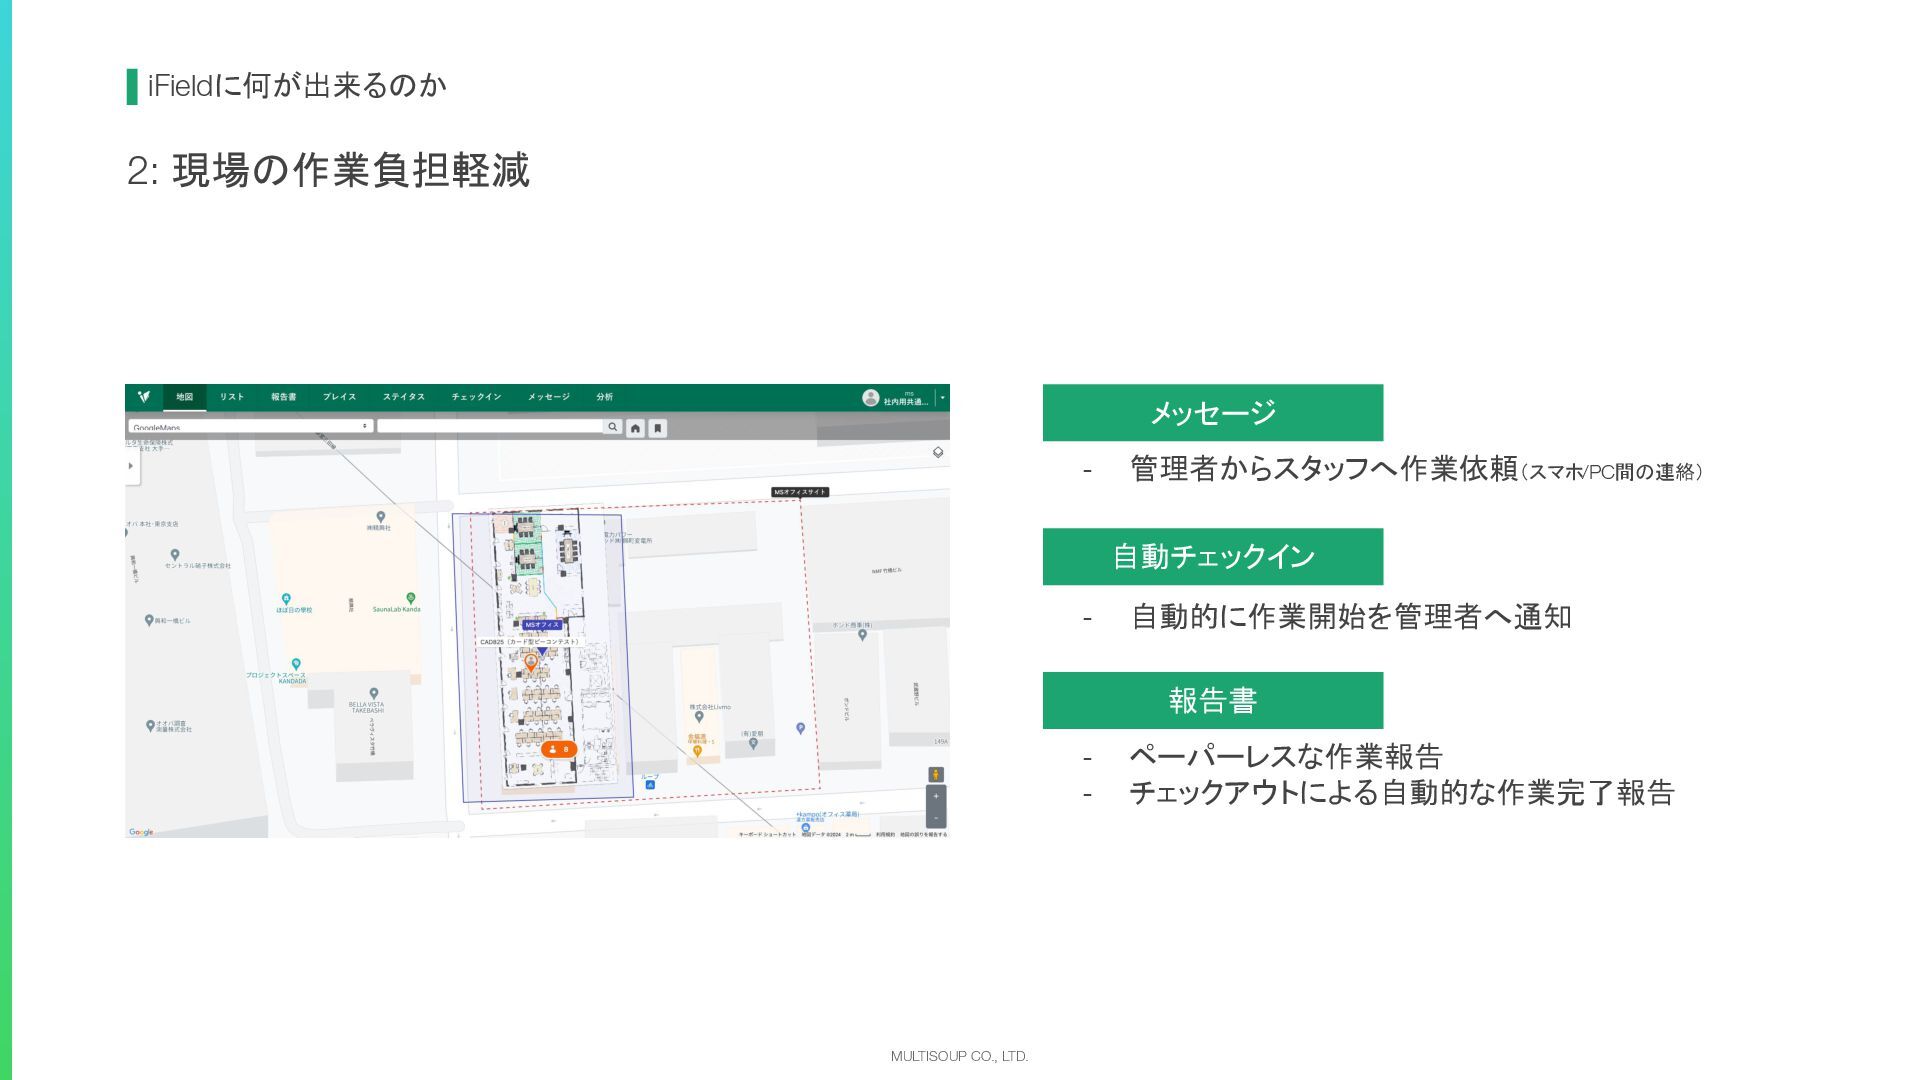Click the map zoom in button
1920x1080 pixels.
click(936, 797)
